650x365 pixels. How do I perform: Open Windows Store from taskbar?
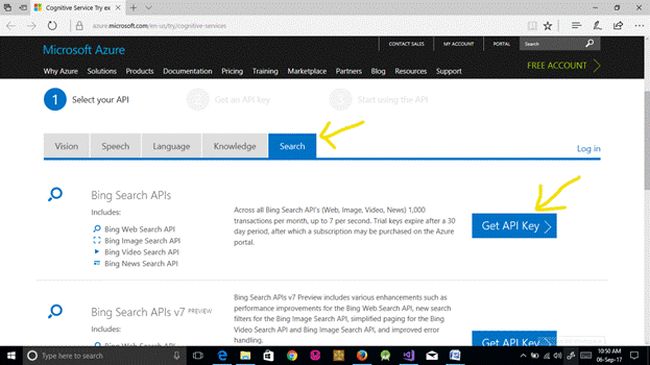(x=269, y=355)
